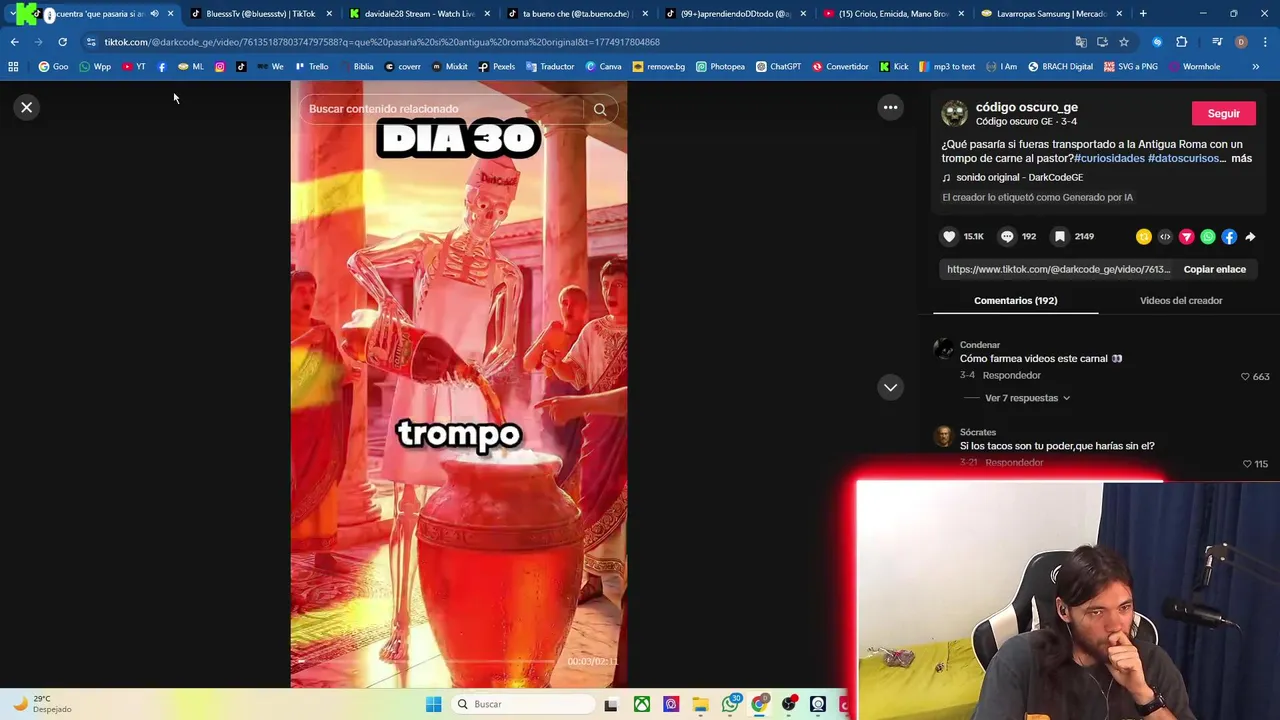
Task: Open Chrome three-dot menu
Action: pos(1266,42)
